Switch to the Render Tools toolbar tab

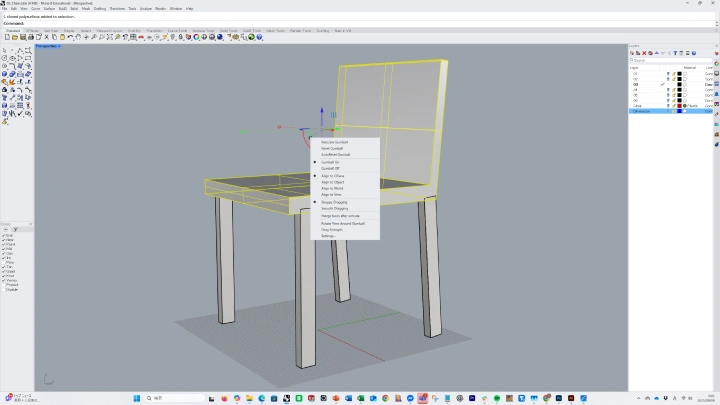[300, 31]
